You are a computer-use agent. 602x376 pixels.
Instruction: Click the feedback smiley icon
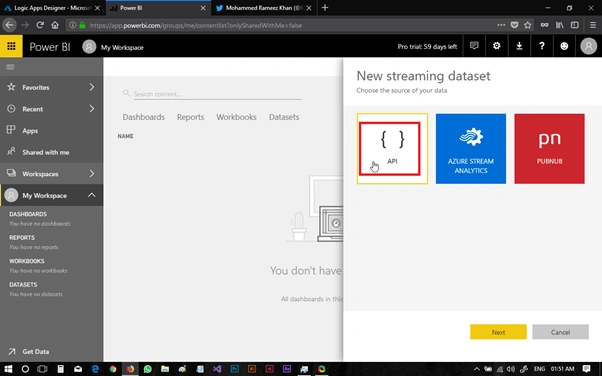[x=564, y=46]
